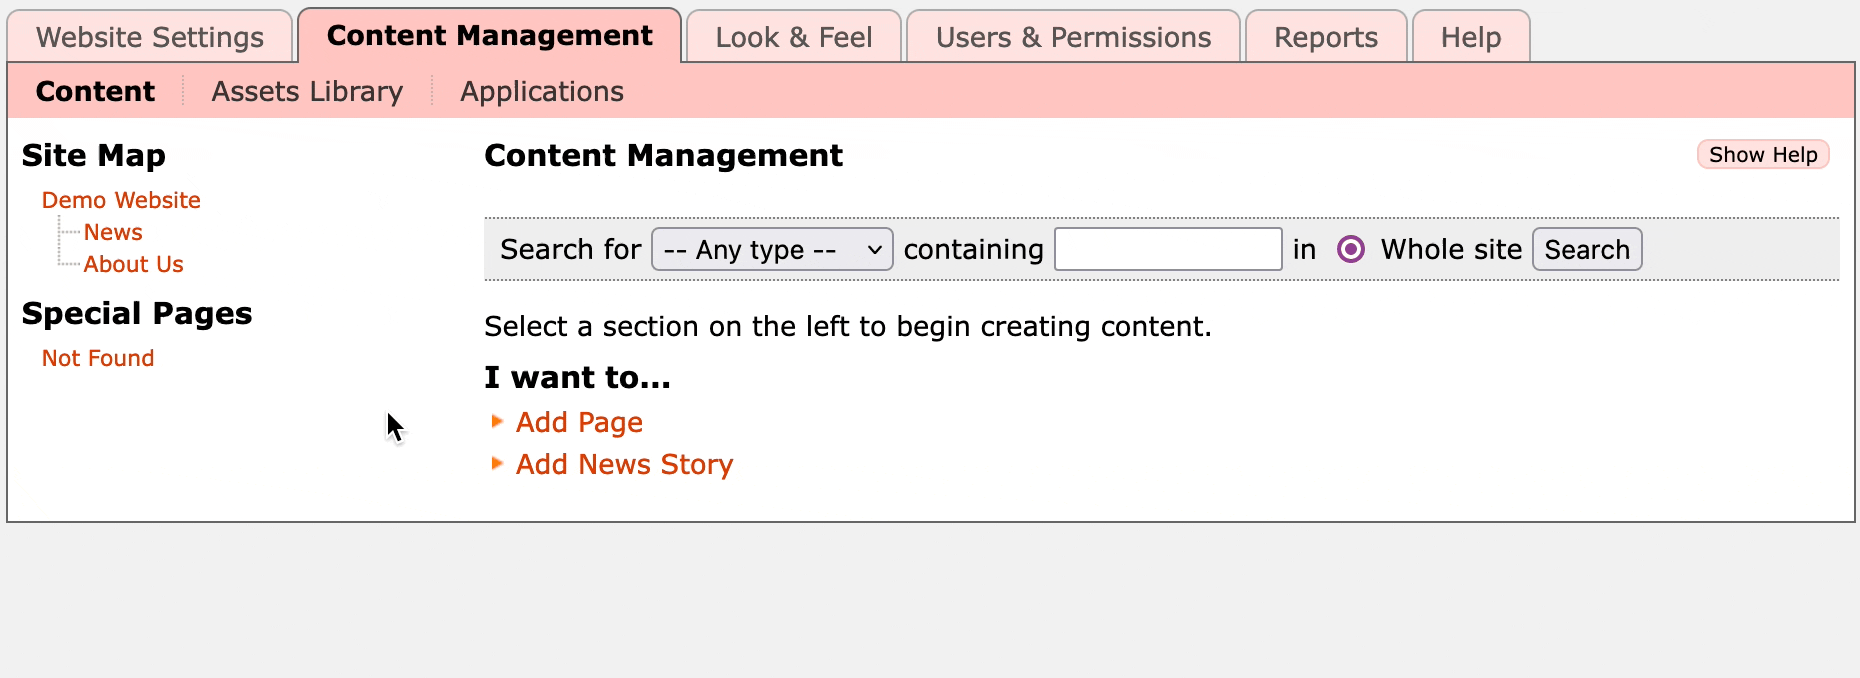The height and width of the screenshot is (678, 1860).
Task: Open the Applications subtab
Action: click(x=541, y=91)
